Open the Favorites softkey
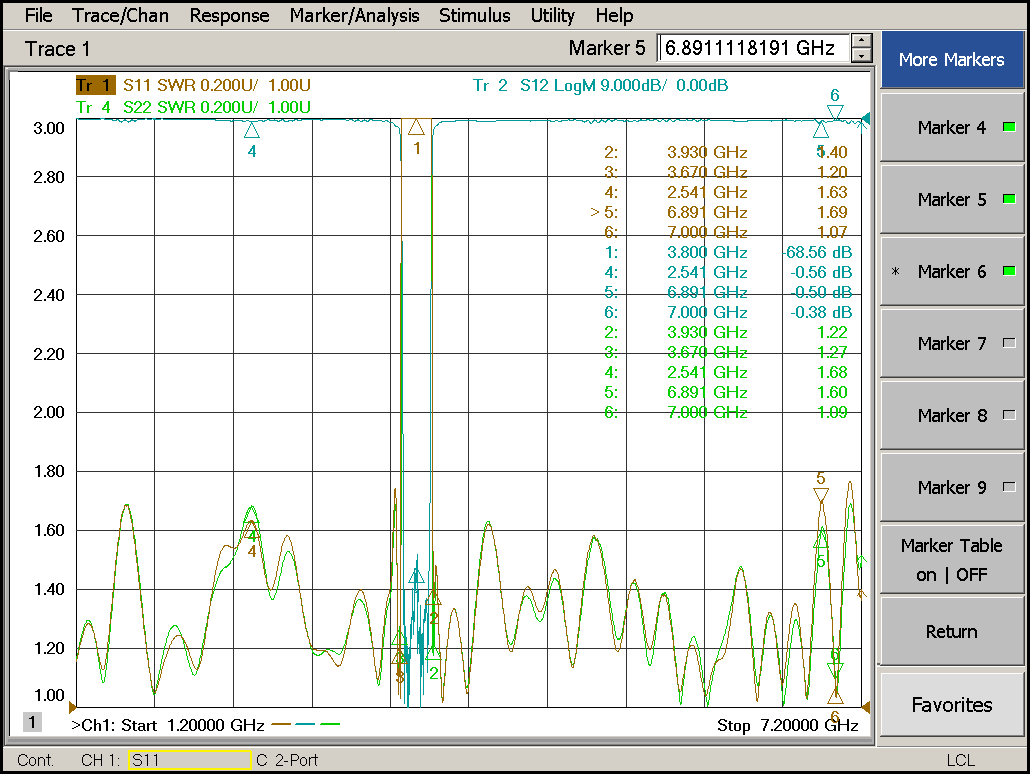Image resolution: width=1030 pixels, height=774 pixels. point(951,704)
